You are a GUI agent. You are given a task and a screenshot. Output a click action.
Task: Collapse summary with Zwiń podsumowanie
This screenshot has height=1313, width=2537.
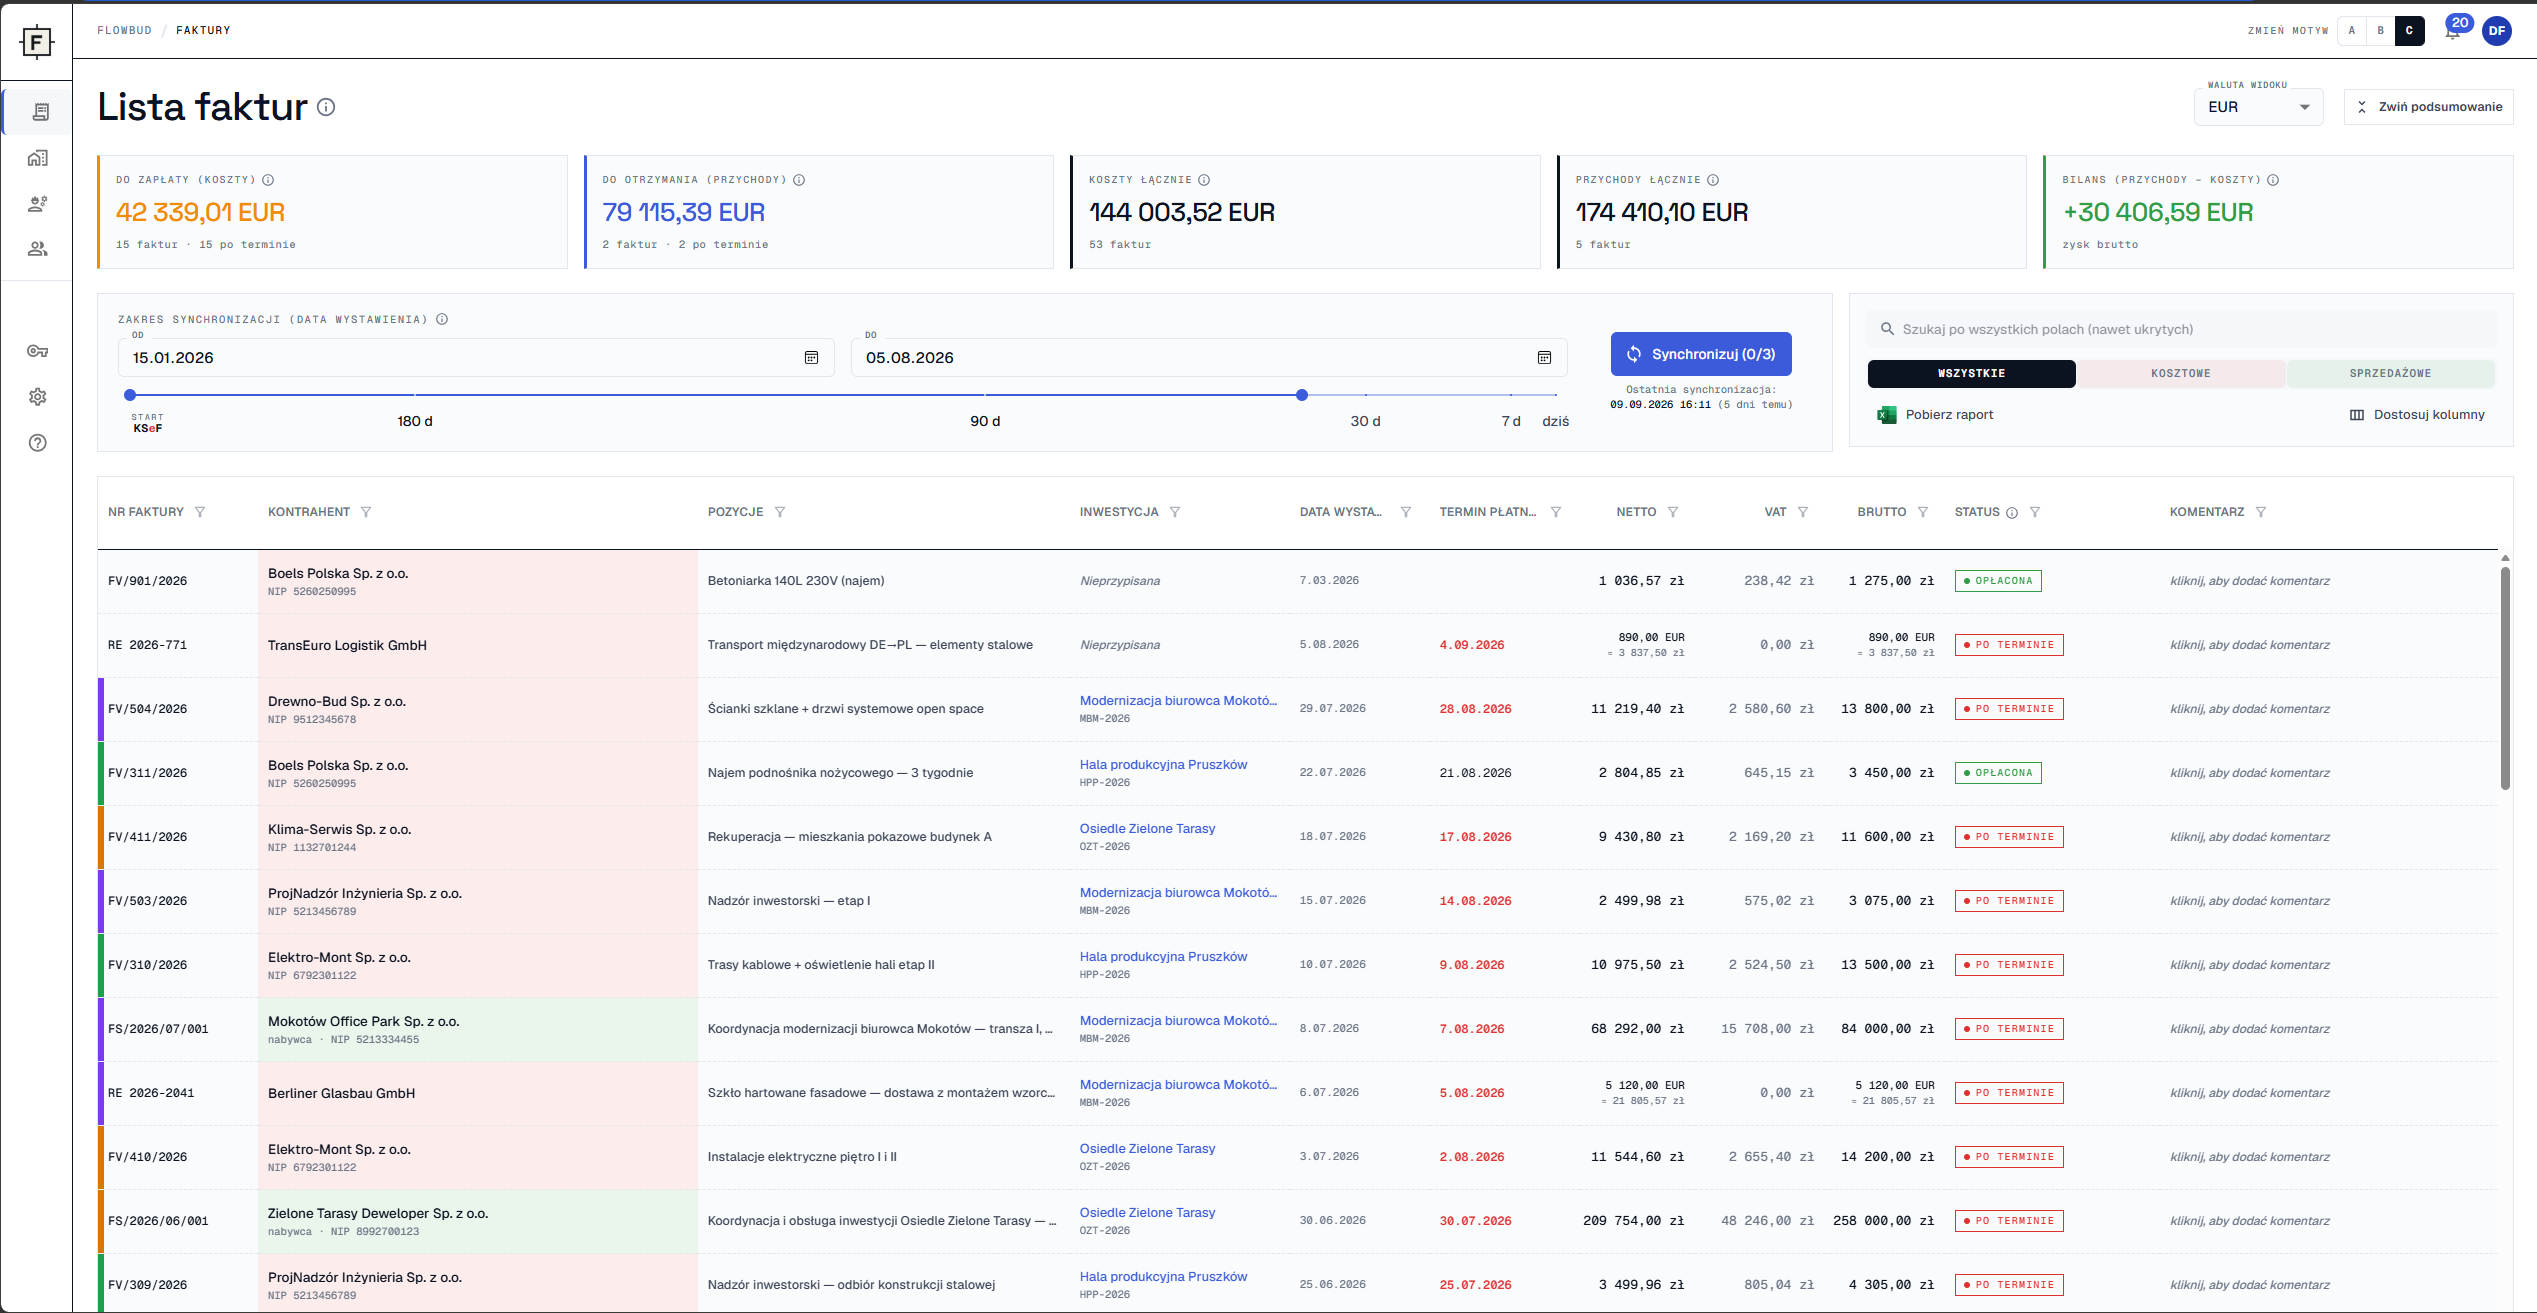coord(2429,107)
